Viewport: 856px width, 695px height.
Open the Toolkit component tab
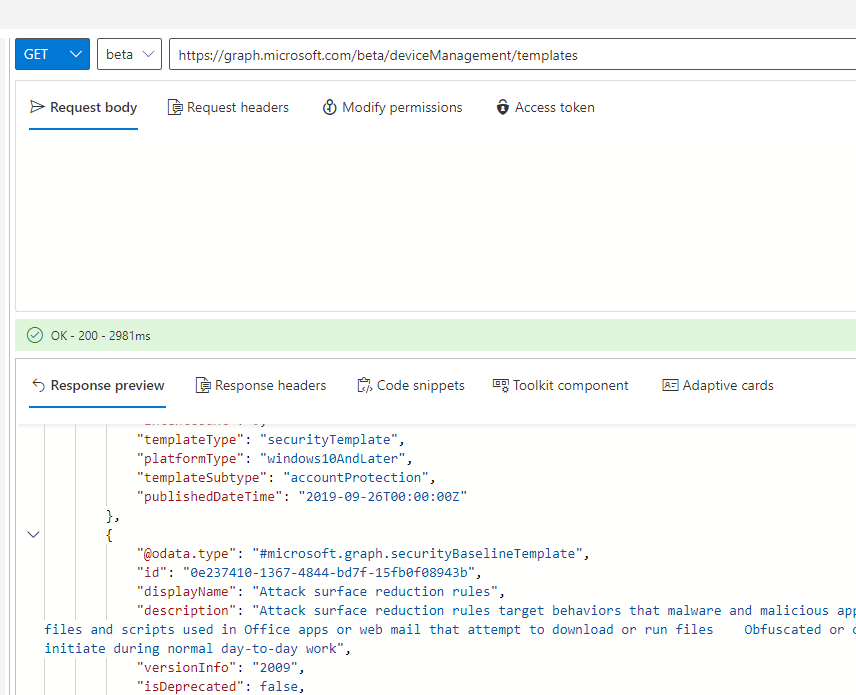(x=560, y=385)
